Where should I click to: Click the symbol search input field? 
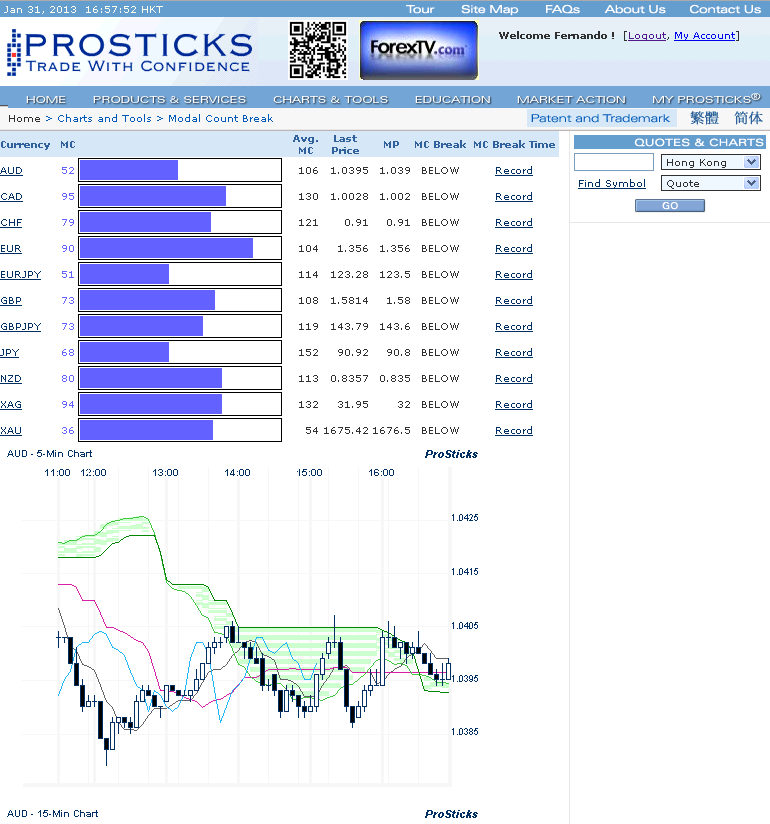click(x=614, y=162)
